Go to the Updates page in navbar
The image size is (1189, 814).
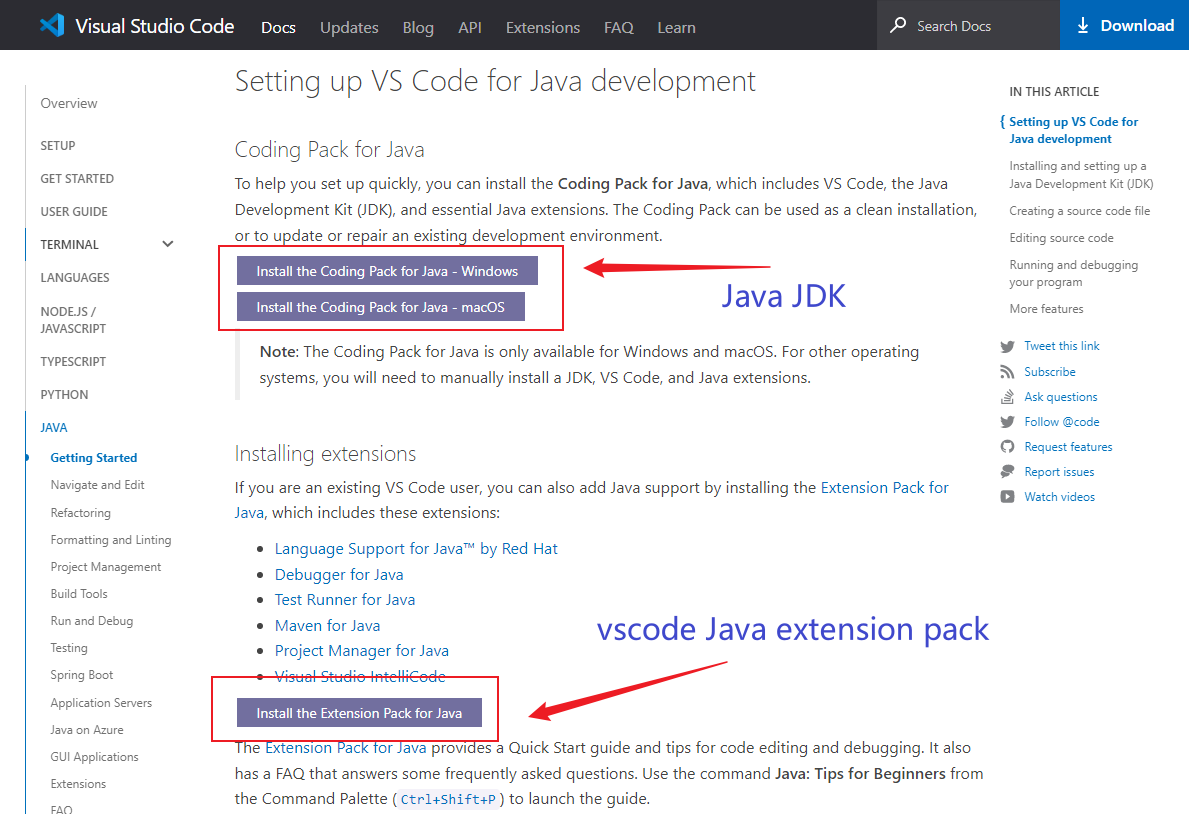[349, 27]
